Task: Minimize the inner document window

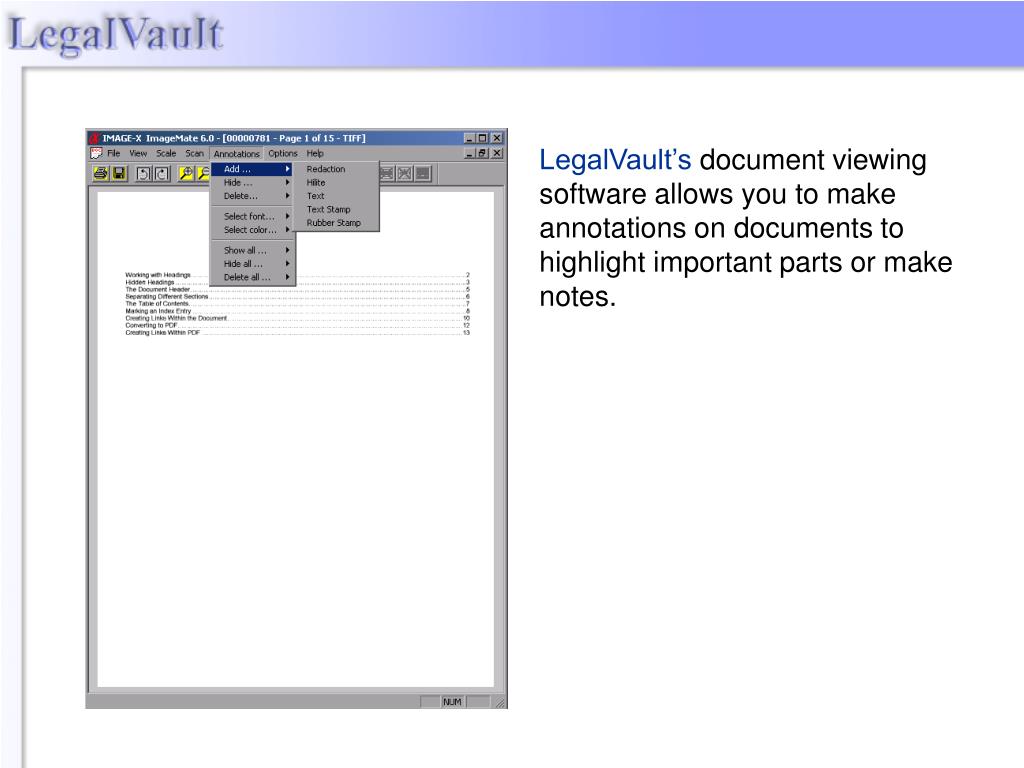Action: (470, 153)
